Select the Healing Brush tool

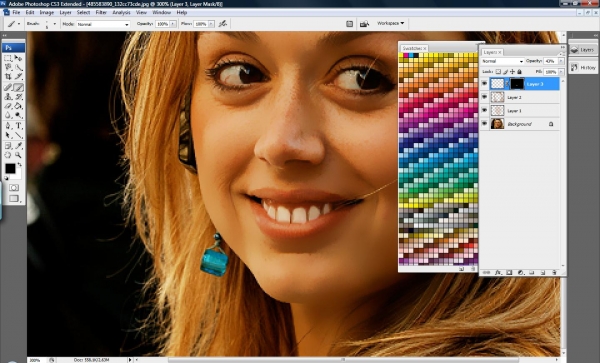8,87
